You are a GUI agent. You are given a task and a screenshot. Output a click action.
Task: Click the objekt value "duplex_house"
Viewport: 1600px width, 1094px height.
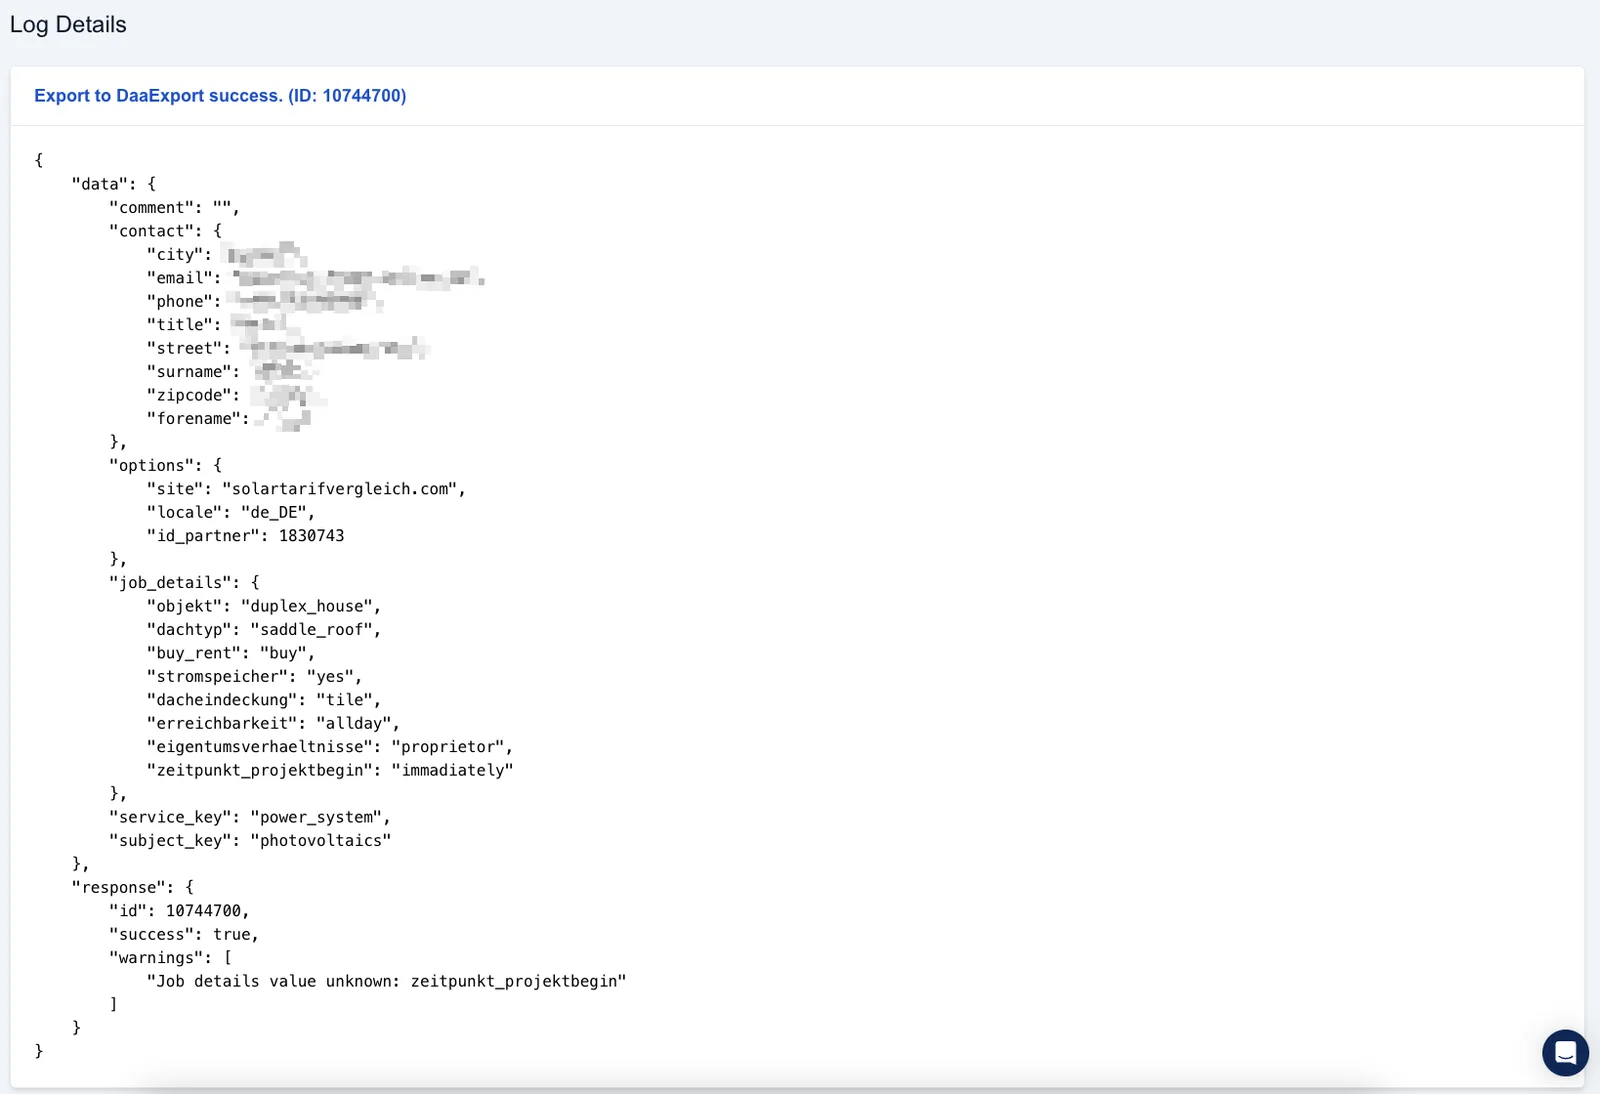(x=307, y=606)
